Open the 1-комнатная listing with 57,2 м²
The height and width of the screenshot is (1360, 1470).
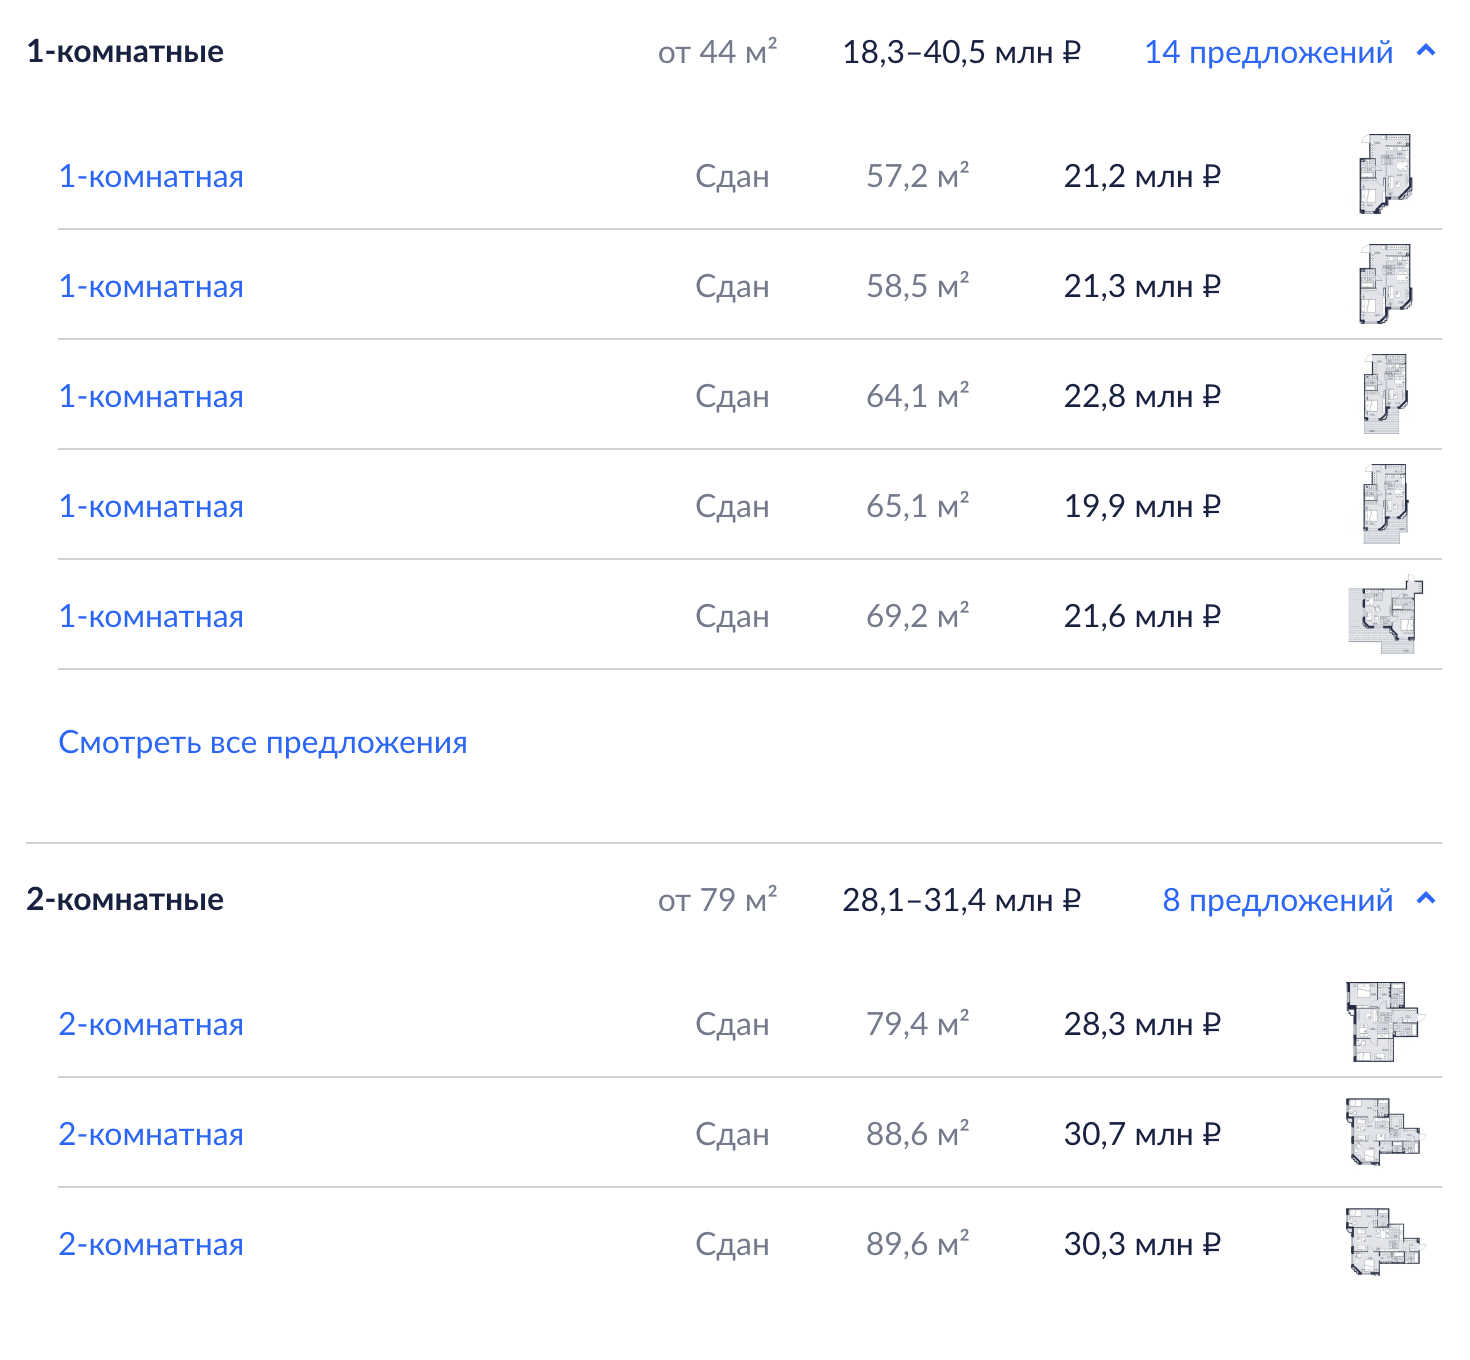(x=151, y=176)
